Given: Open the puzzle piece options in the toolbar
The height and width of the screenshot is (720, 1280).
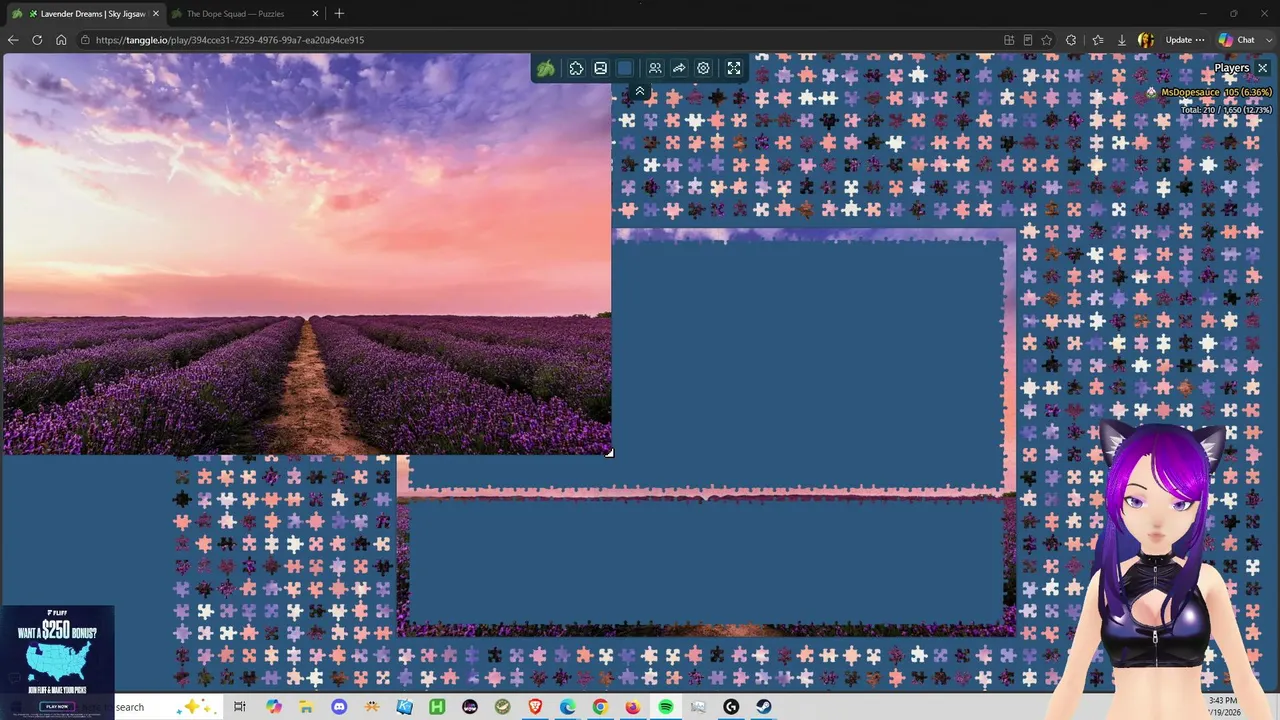Looking at the screenshot, I should pyautogui.click(x=576, y=68).
